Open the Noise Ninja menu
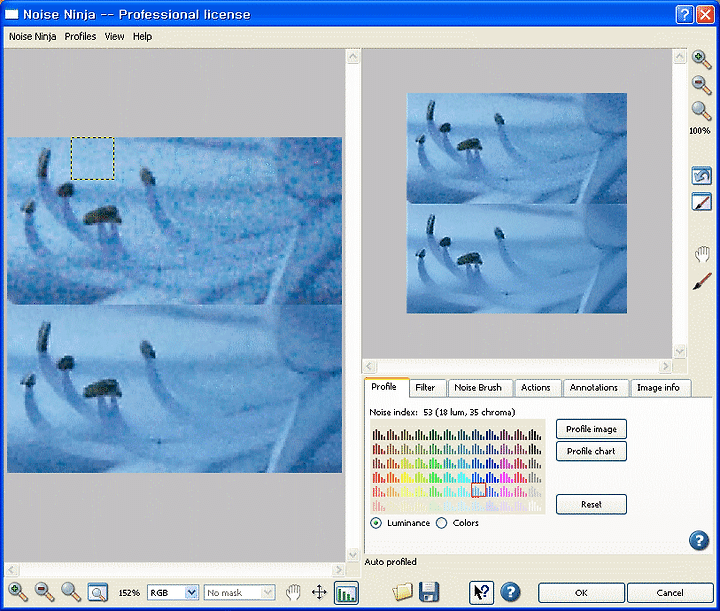This screenshot has height=611, width=720. coord(33,36)
